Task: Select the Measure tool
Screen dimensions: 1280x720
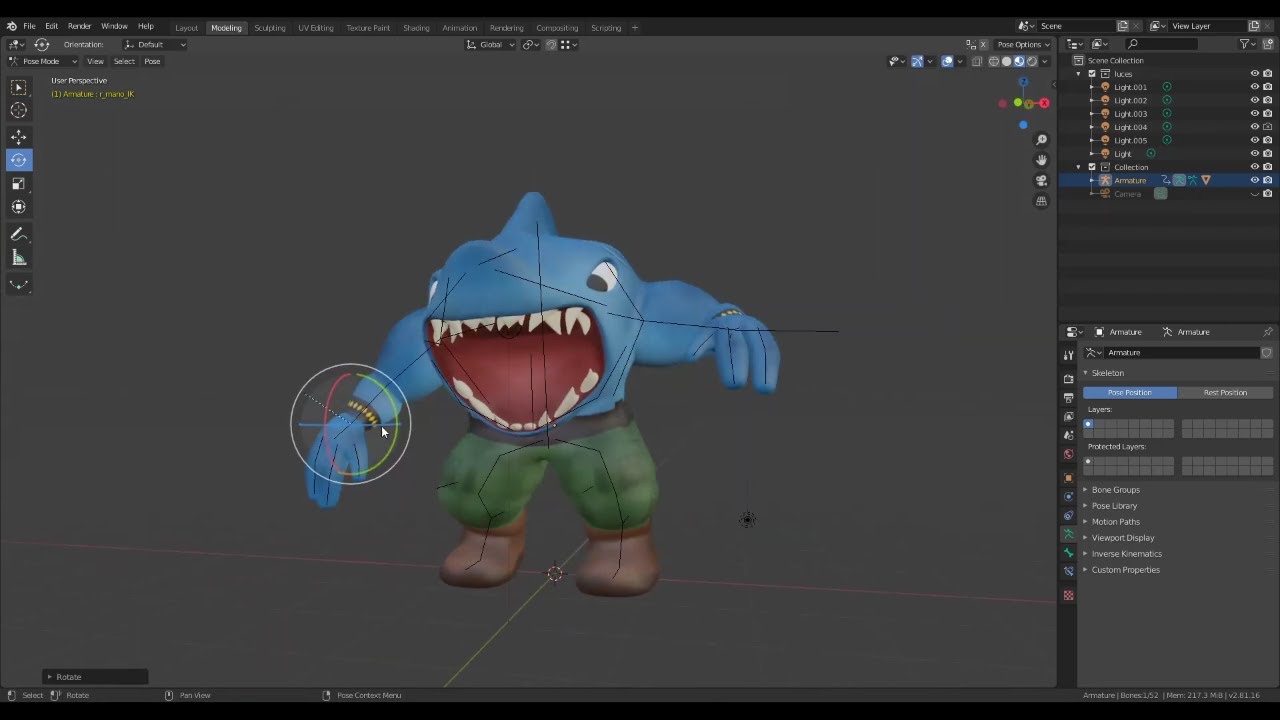Action: point(19,258)
